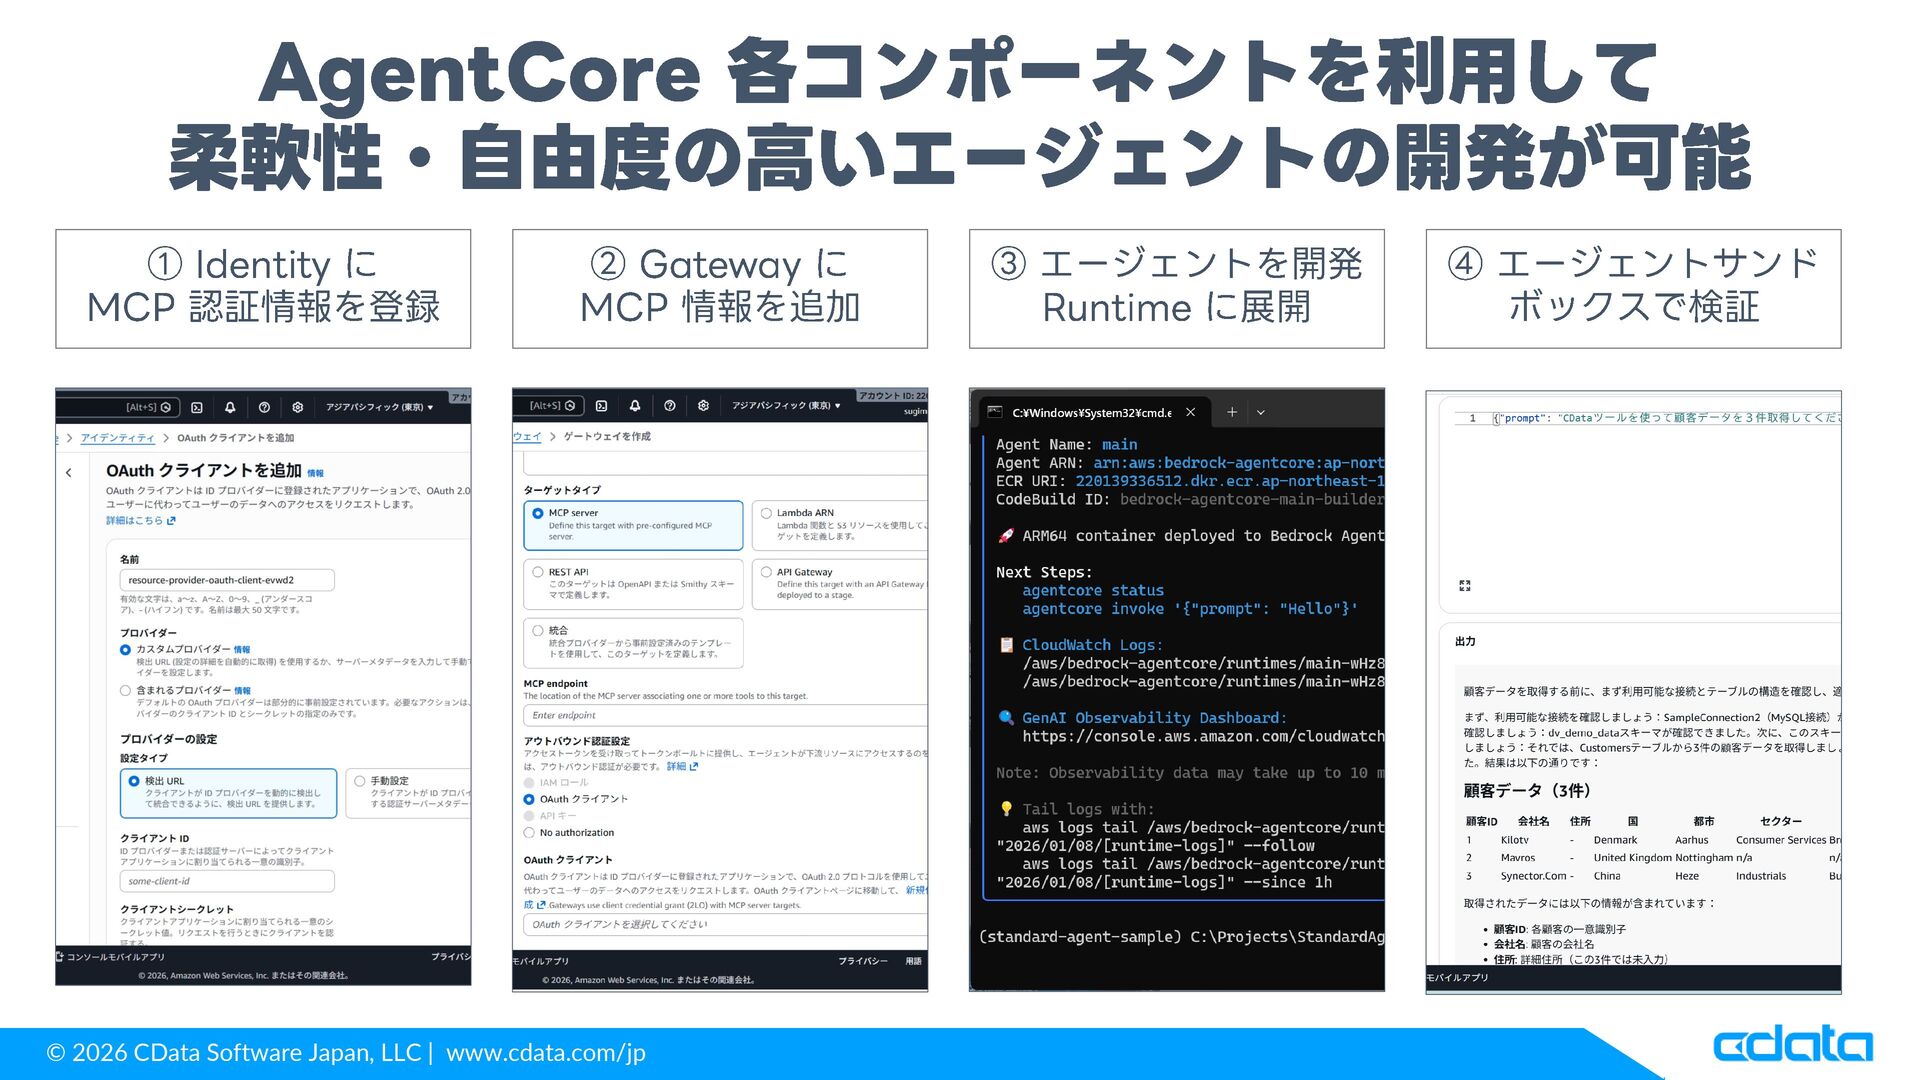The image size is (1920, 1080).
Task: Open CloudShell icon in Gateway console header
Action: pos(601,406)
